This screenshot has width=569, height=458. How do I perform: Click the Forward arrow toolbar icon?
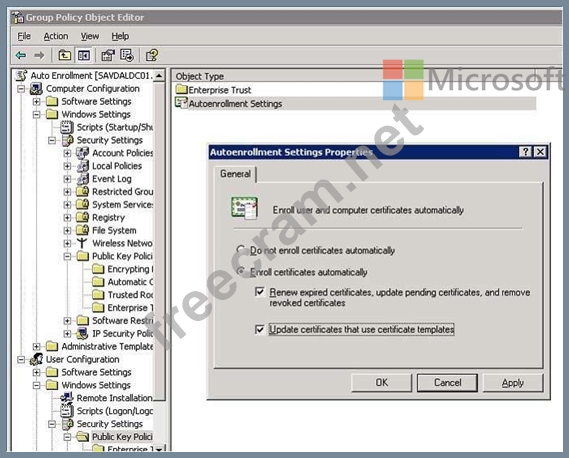[x=39, y=56]
